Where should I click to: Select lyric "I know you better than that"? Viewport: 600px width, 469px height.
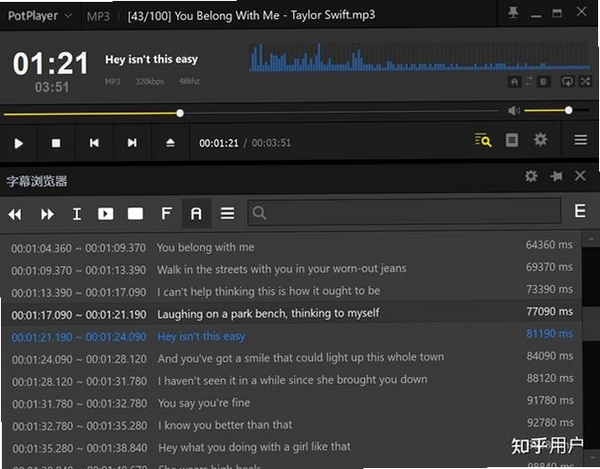coord(225,425)
